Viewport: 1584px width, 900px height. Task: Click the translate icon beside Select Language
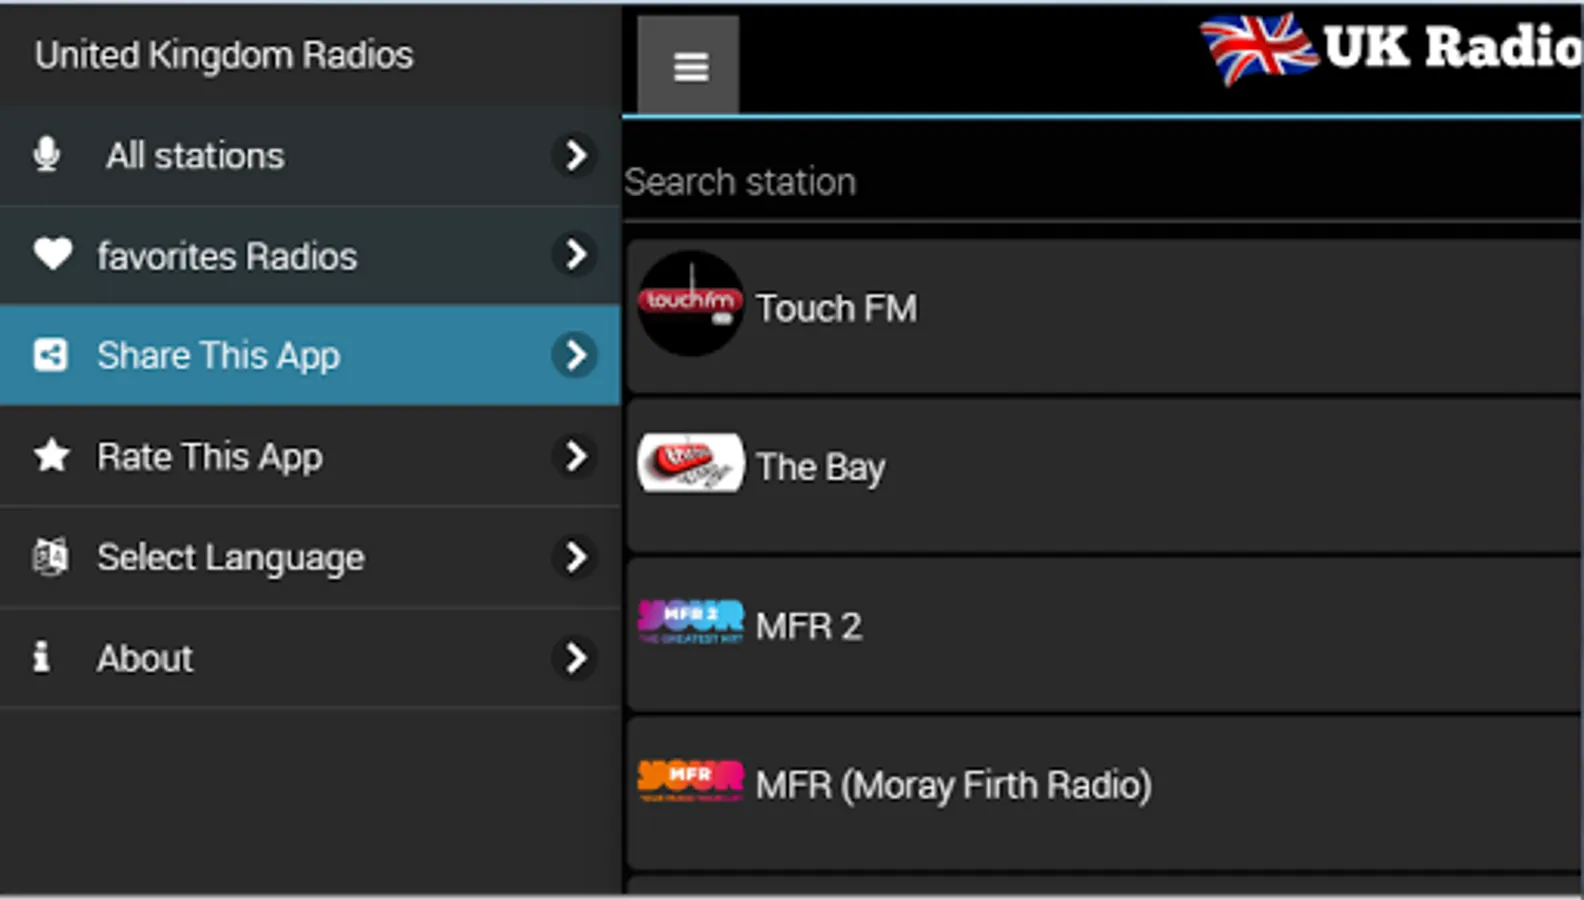click(50, 557)
